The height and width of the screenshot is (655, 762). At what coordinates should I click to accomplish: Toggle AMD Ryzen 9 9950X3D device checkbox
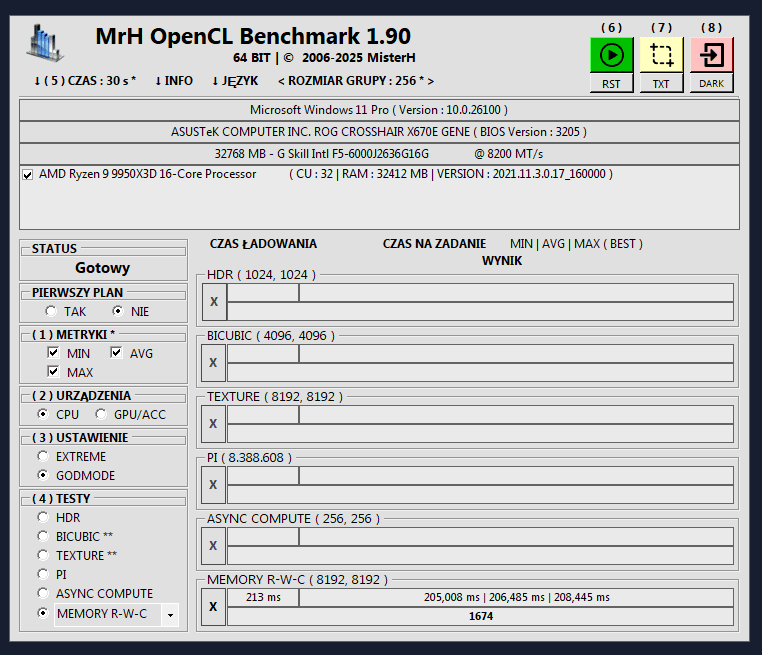tap(28, 174)
